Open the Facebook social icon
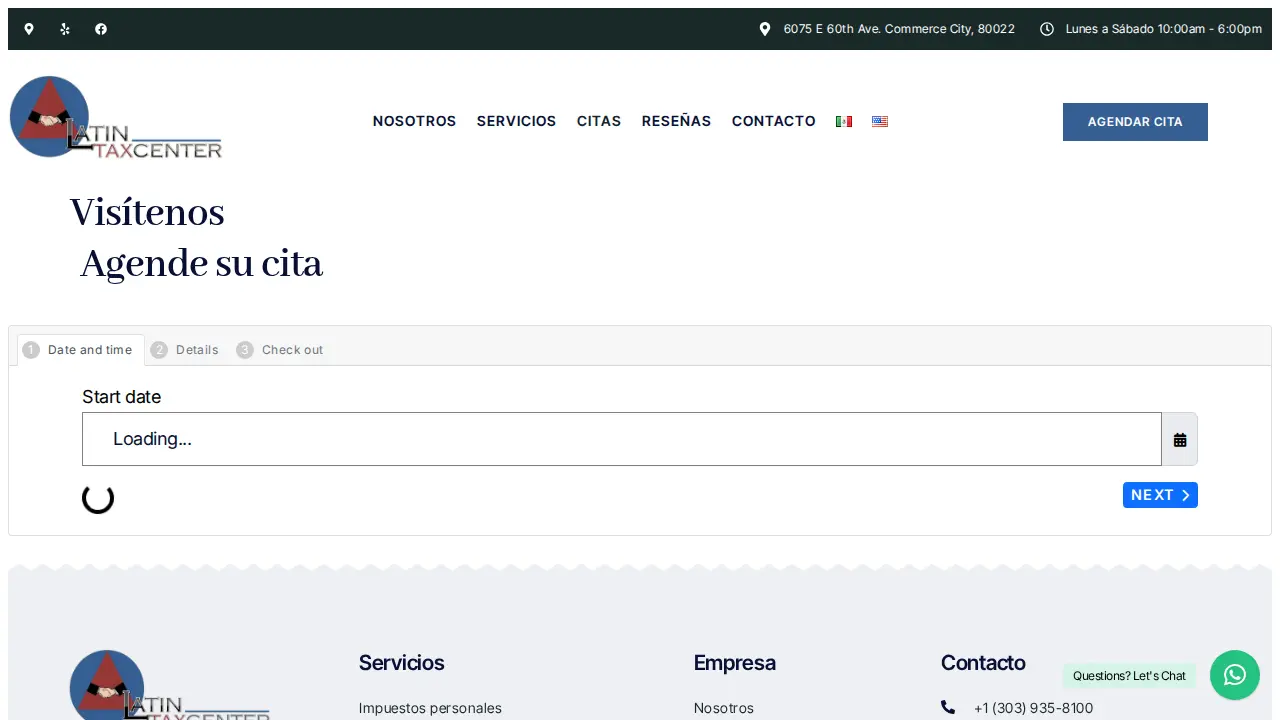 (x=101, y=29)
